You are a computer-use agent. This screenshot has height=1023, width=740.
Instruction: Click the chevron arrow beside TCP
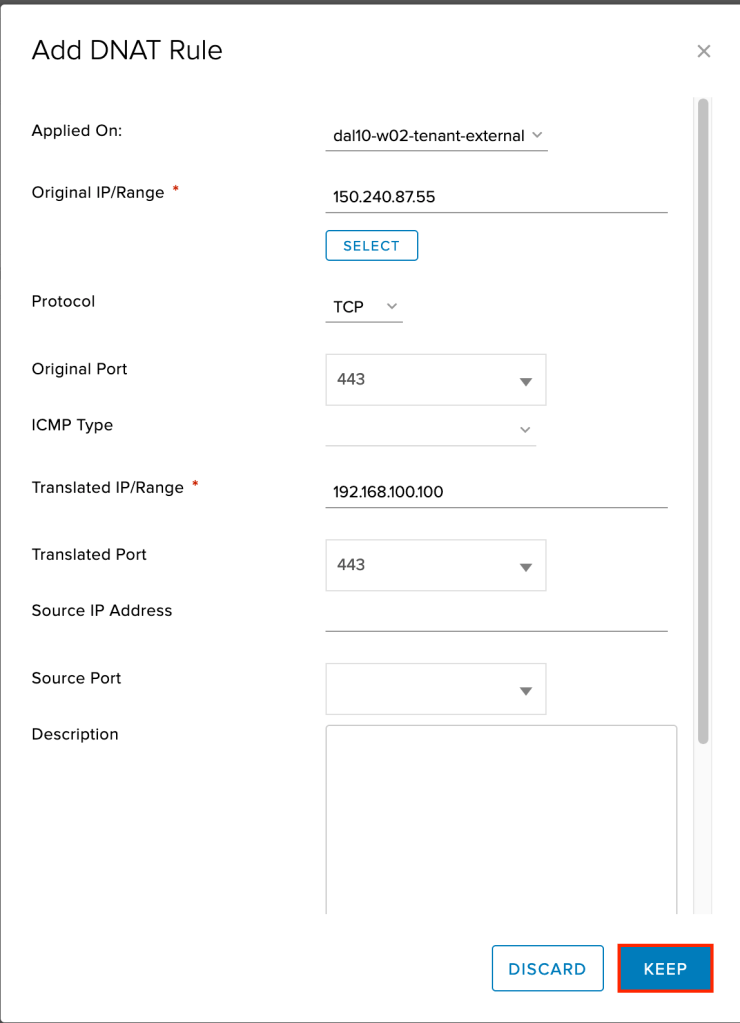click(x=391, y=307)
